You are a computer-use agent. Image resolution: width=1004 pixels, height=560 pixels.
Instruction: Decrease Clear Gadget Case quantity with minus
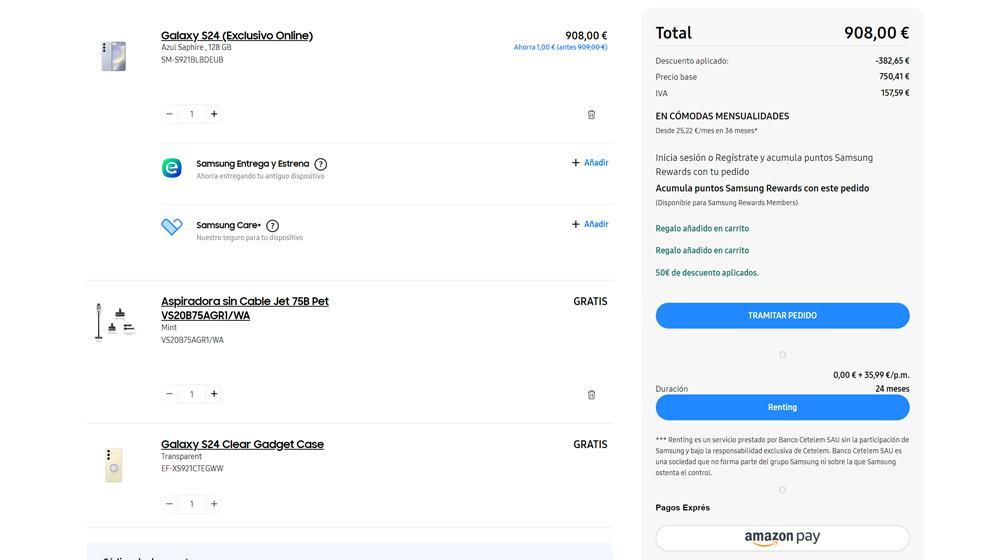click(x=170, y=504)
